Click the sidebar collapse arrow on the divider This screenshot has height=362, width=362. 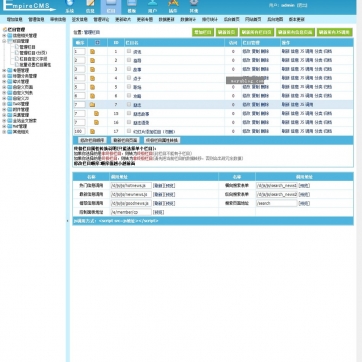tap(68, 221)
